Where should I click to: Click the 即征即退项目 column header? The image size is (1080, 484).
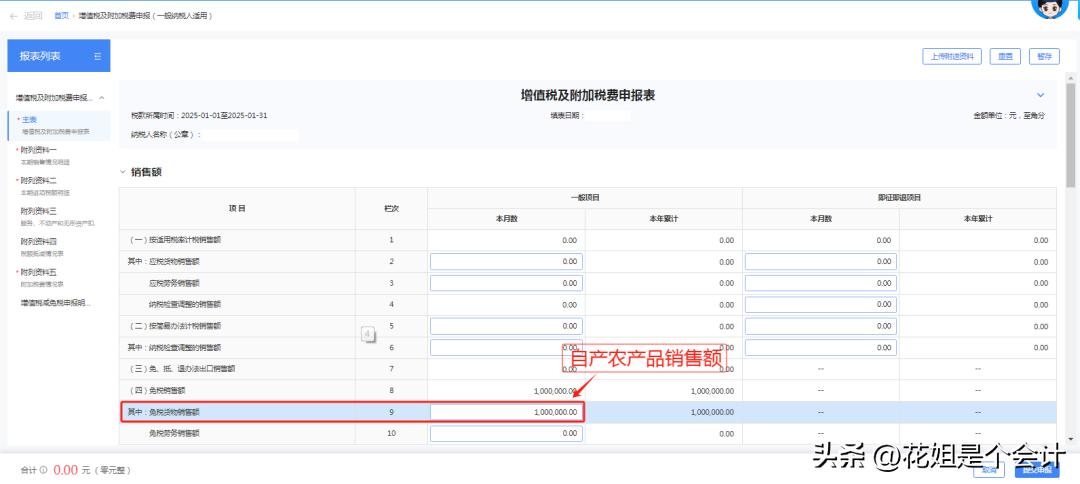tap(899, 198)
